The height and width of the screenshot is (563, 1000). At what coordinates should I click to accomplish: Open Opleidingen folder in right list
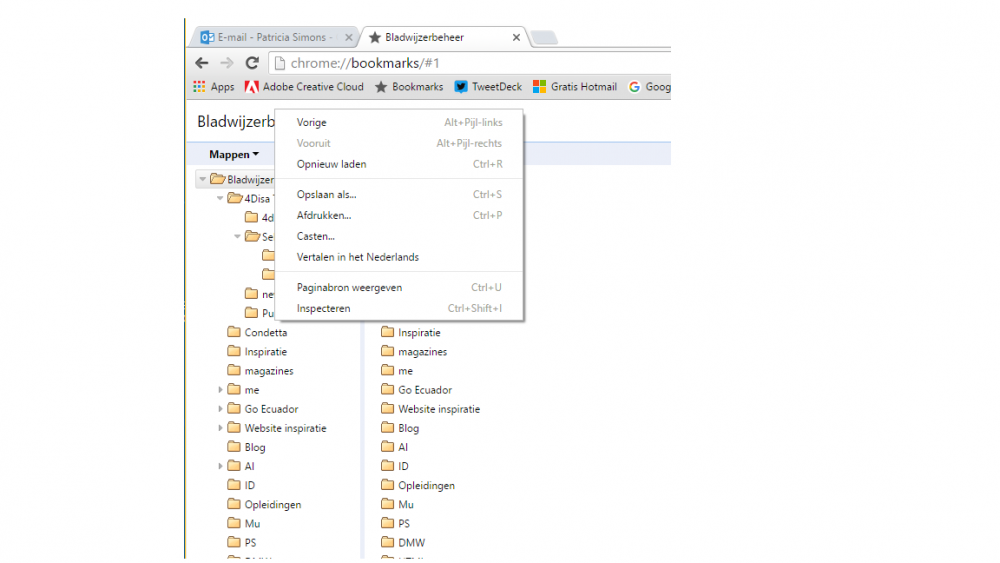418,485
